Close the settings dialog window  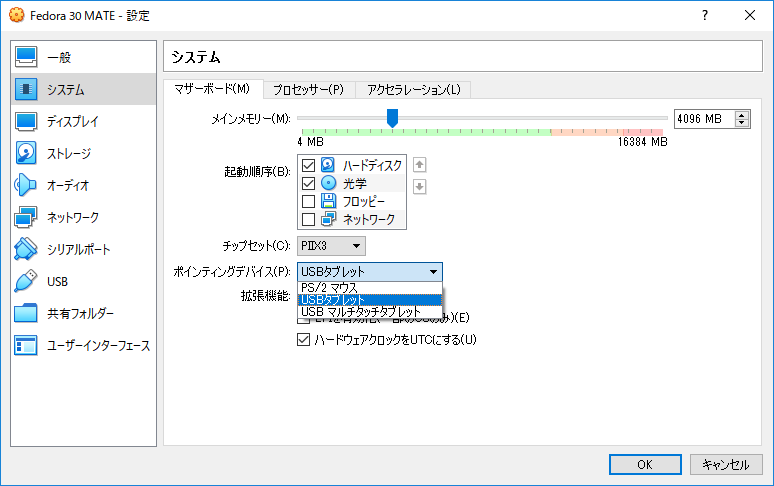(x=750, y=15)
